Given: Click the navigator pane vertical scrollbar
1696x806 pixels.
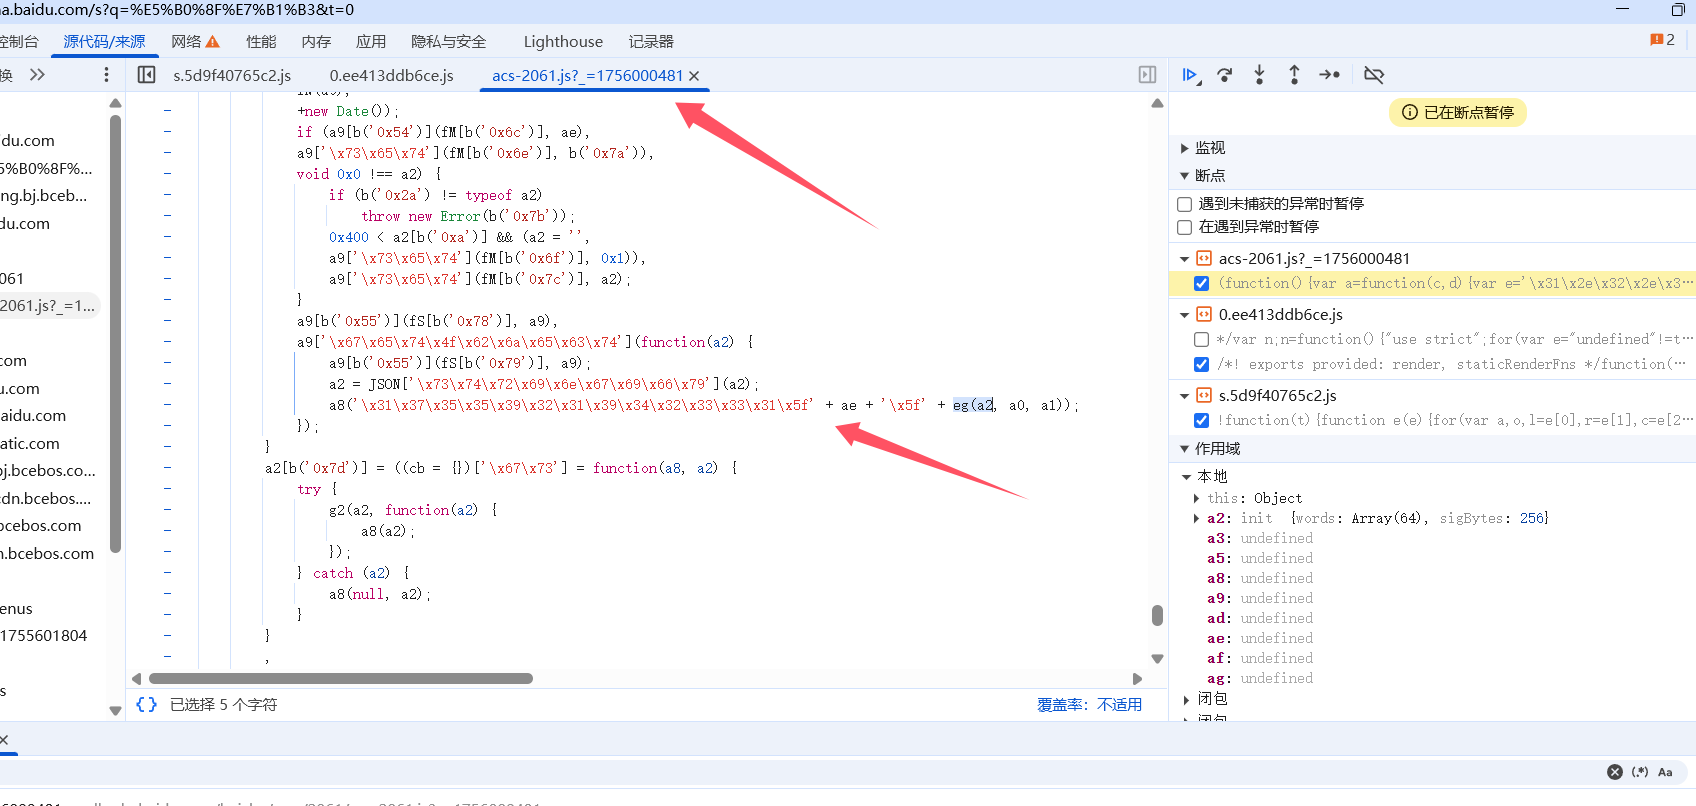Looking at the screenshot, I should pyautogui.click(x=115, y=334).
